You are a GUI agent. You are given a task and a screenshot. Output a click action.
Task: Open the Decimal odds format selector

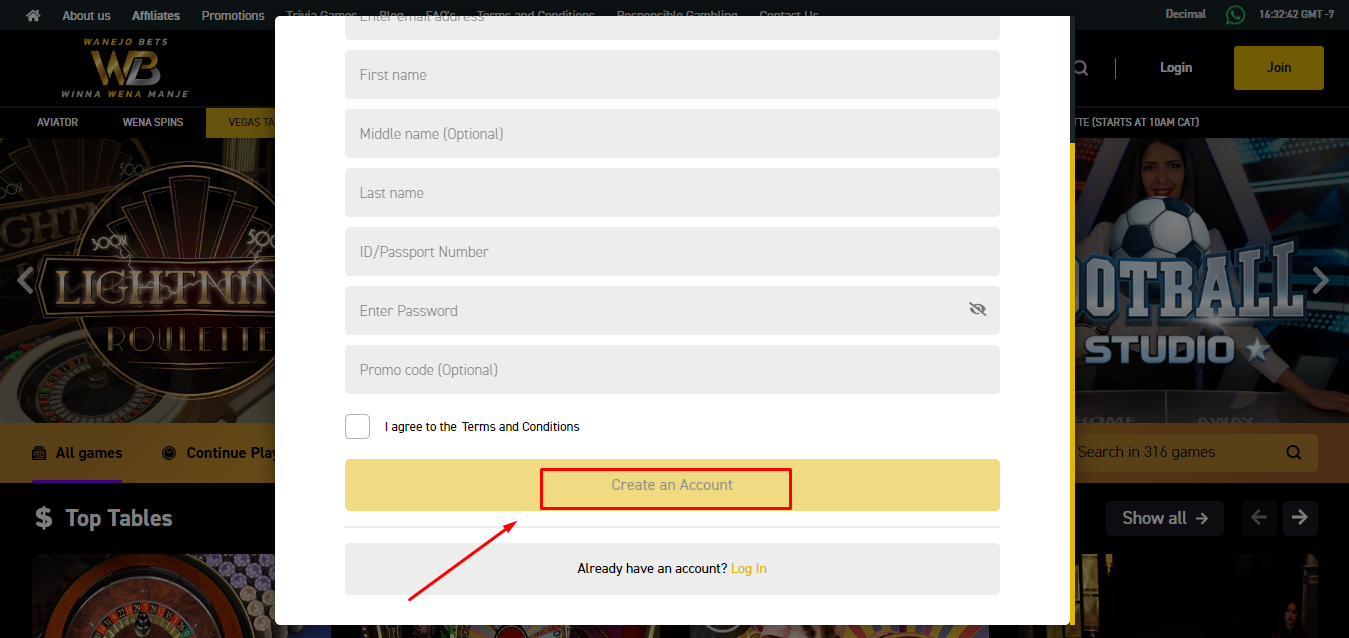tap(1185, 14)
